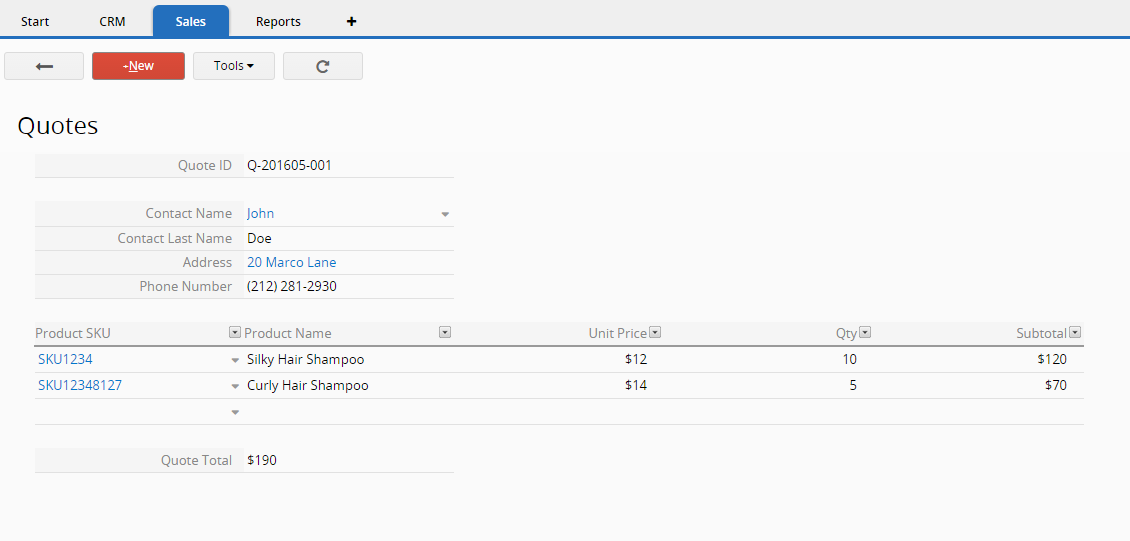Viewport: 1130px width, 541px height.
Task: Click the phone number (212) 281-2930
Action: click(x=292, y=287)
